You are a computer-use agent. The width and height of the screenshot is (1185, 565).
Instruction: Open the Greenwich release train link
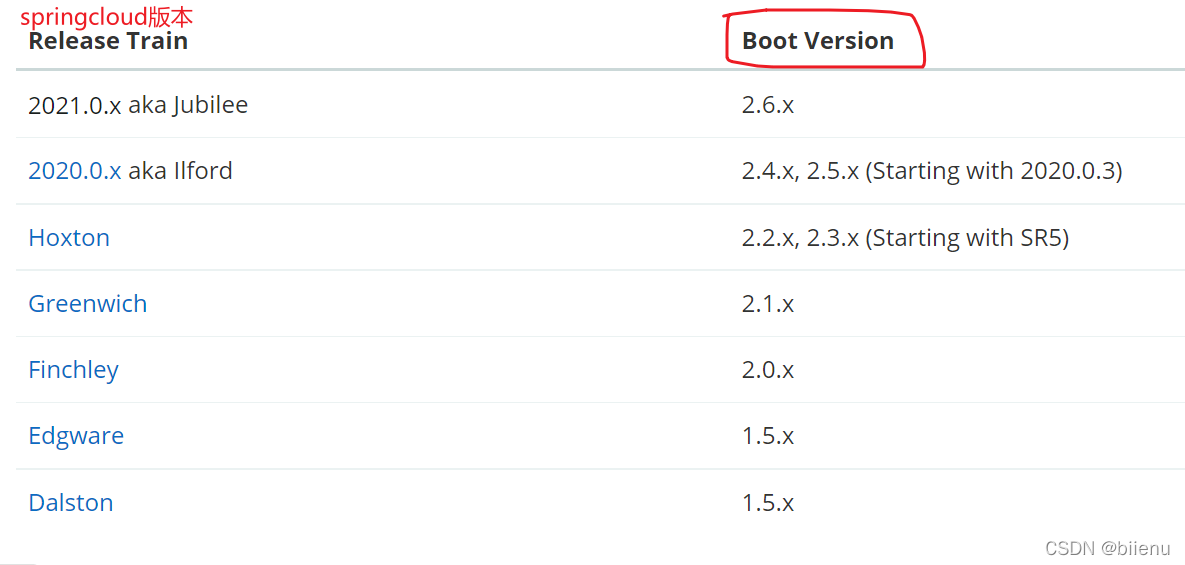88,304
